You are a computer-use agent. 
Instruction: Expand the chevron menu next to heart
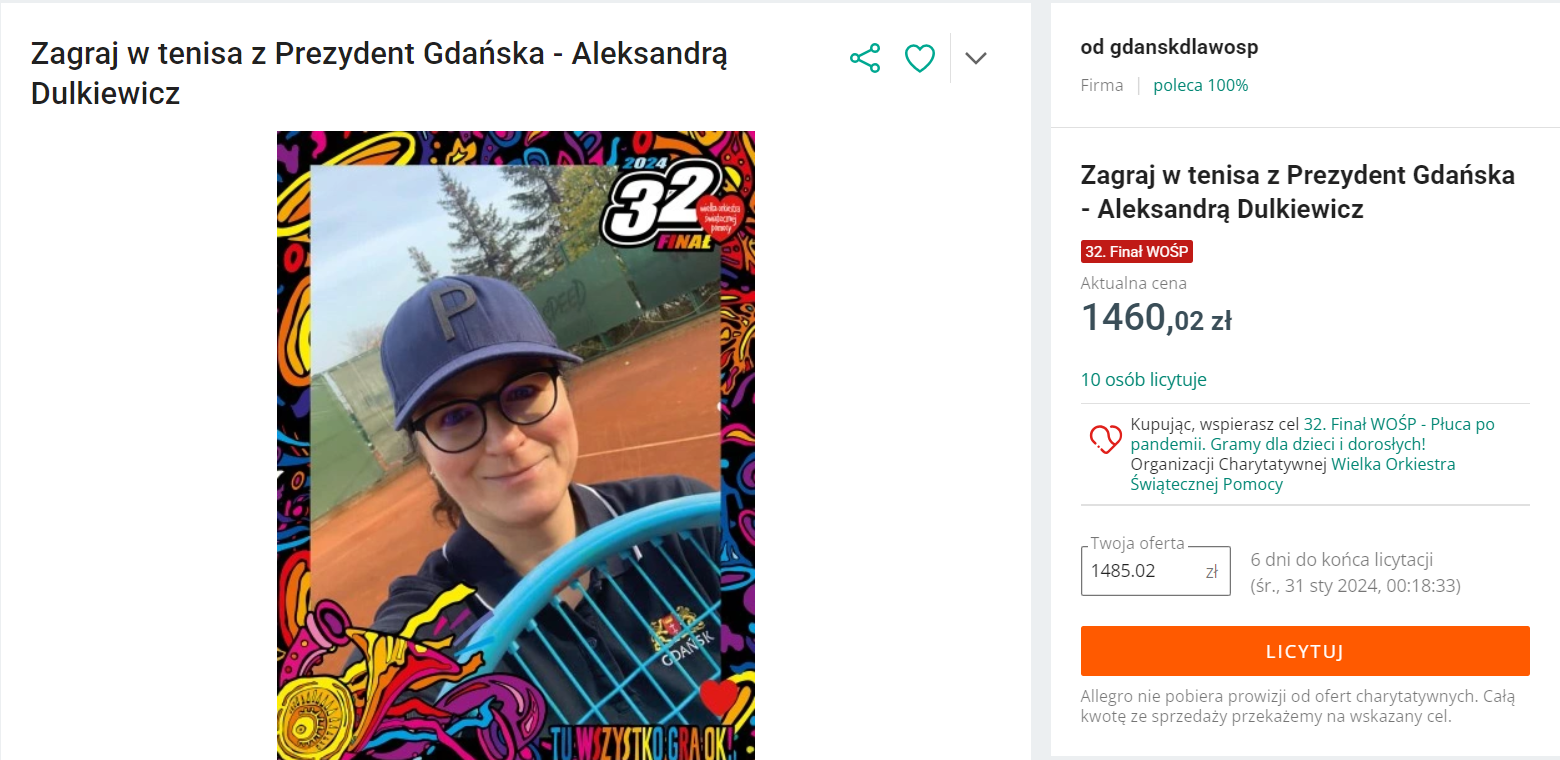pos(976,58)
